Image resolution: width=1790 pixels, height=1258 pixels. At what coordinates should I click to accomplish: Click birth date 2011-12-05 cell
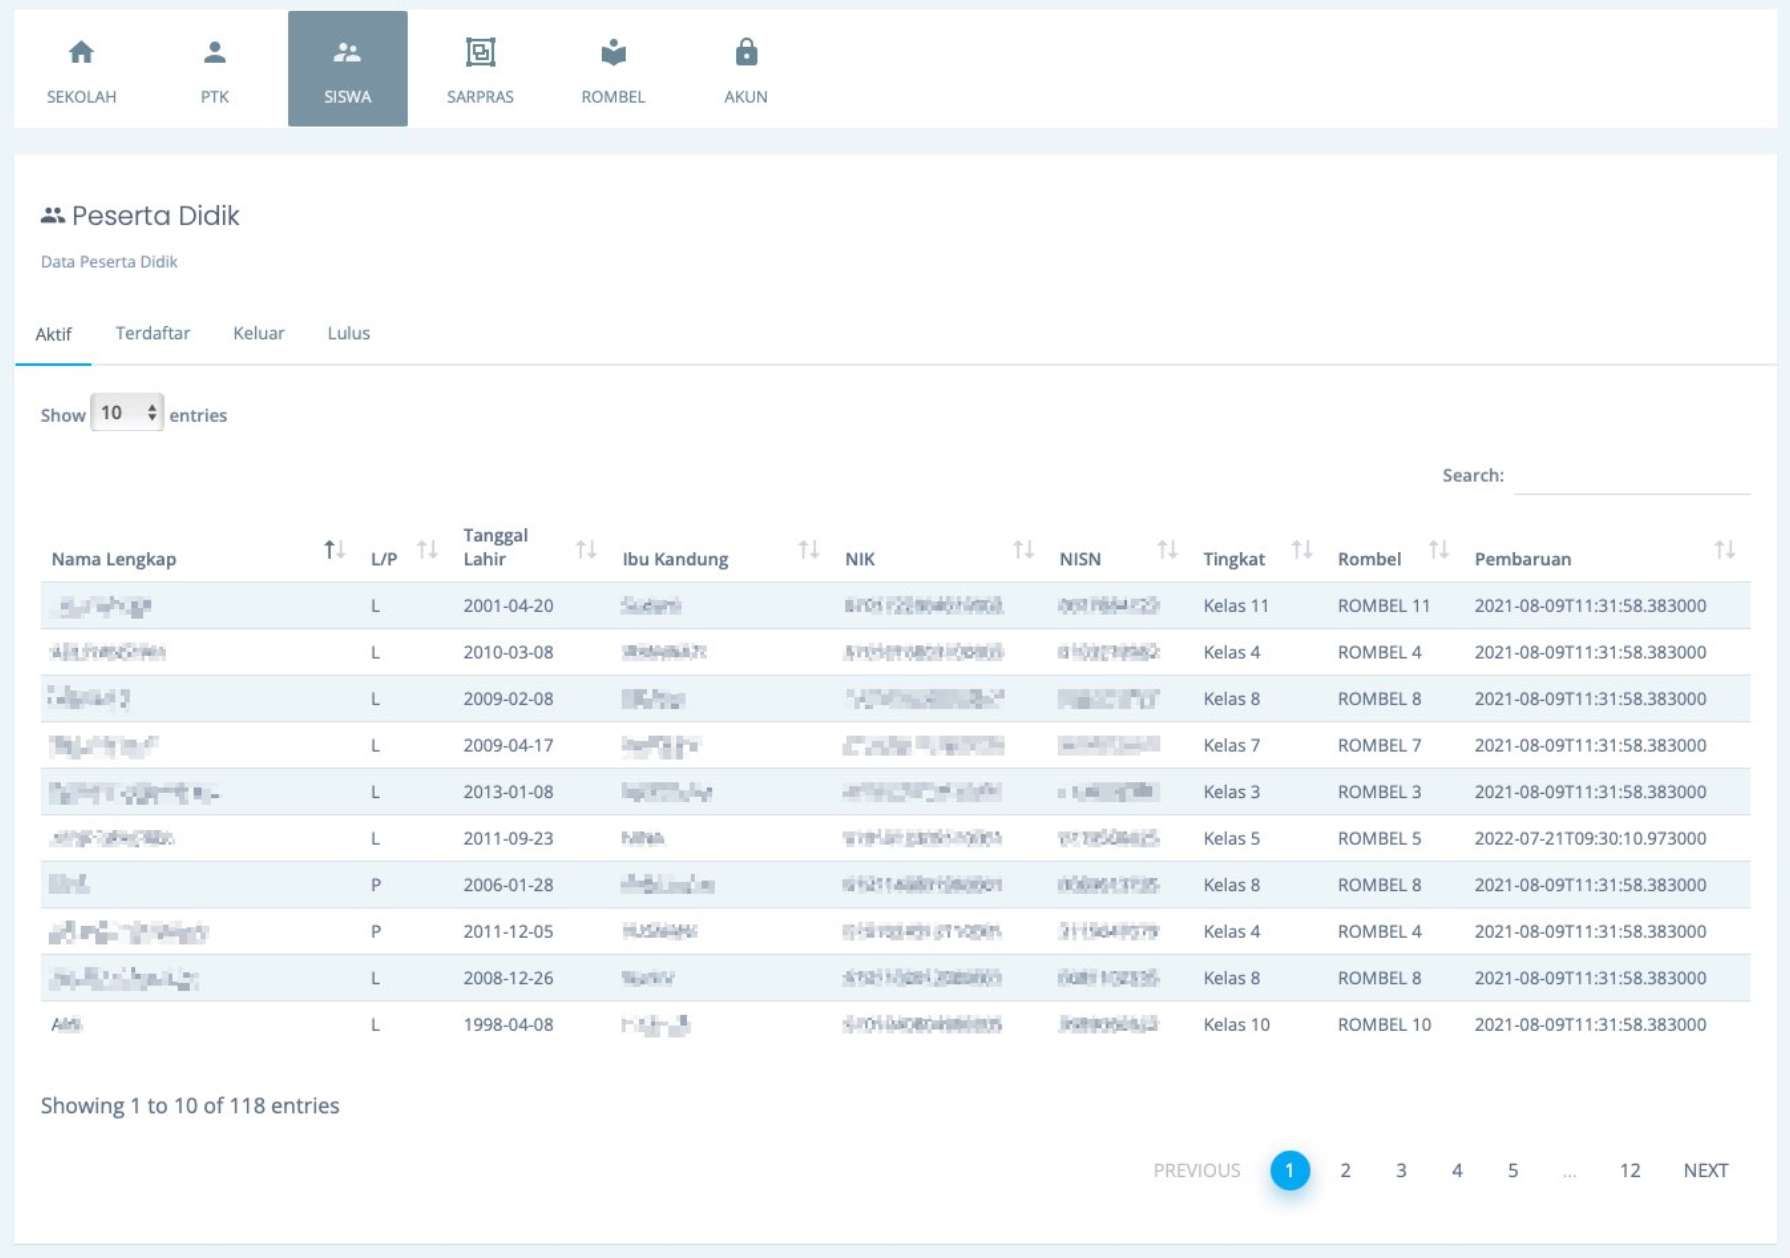click(x=508, y=931)
